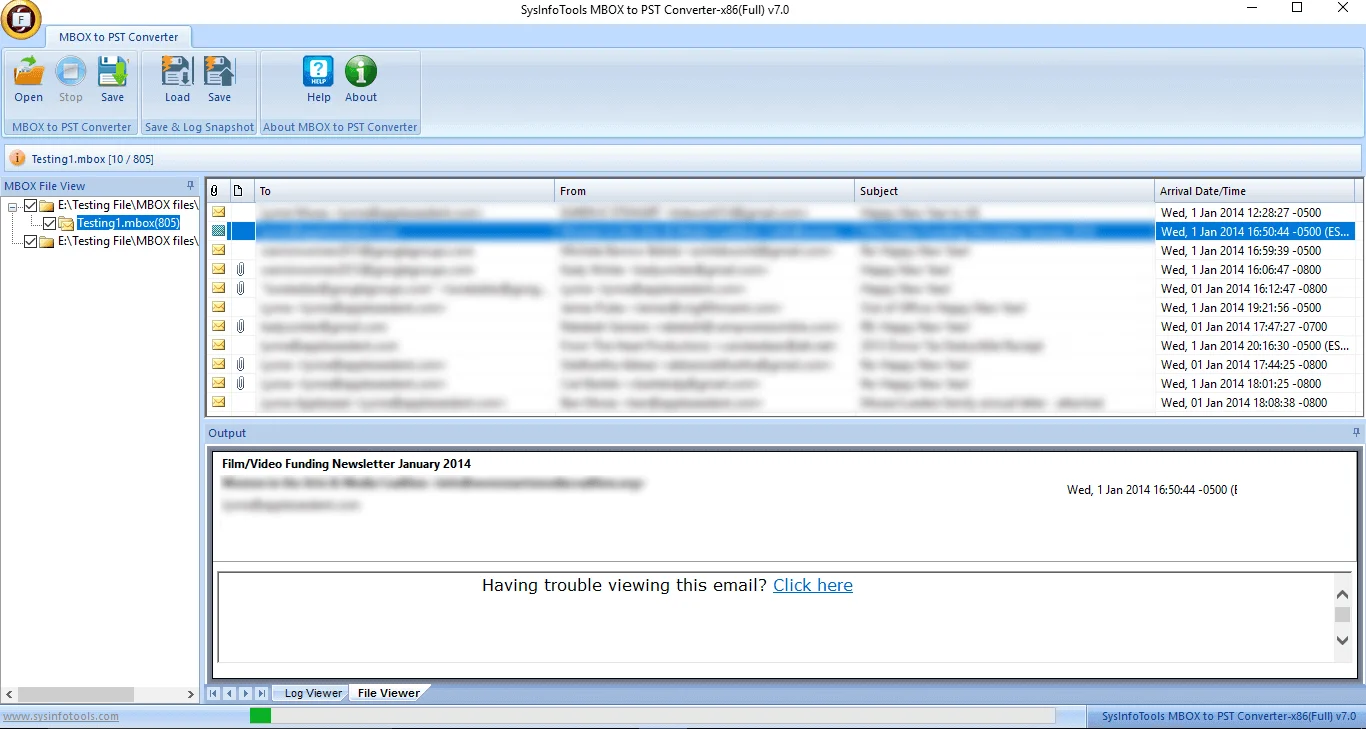Visit the www.sysinfotools.com link
The height and width of the screenshot is (729, 1366).
click(x=60, y=716)
